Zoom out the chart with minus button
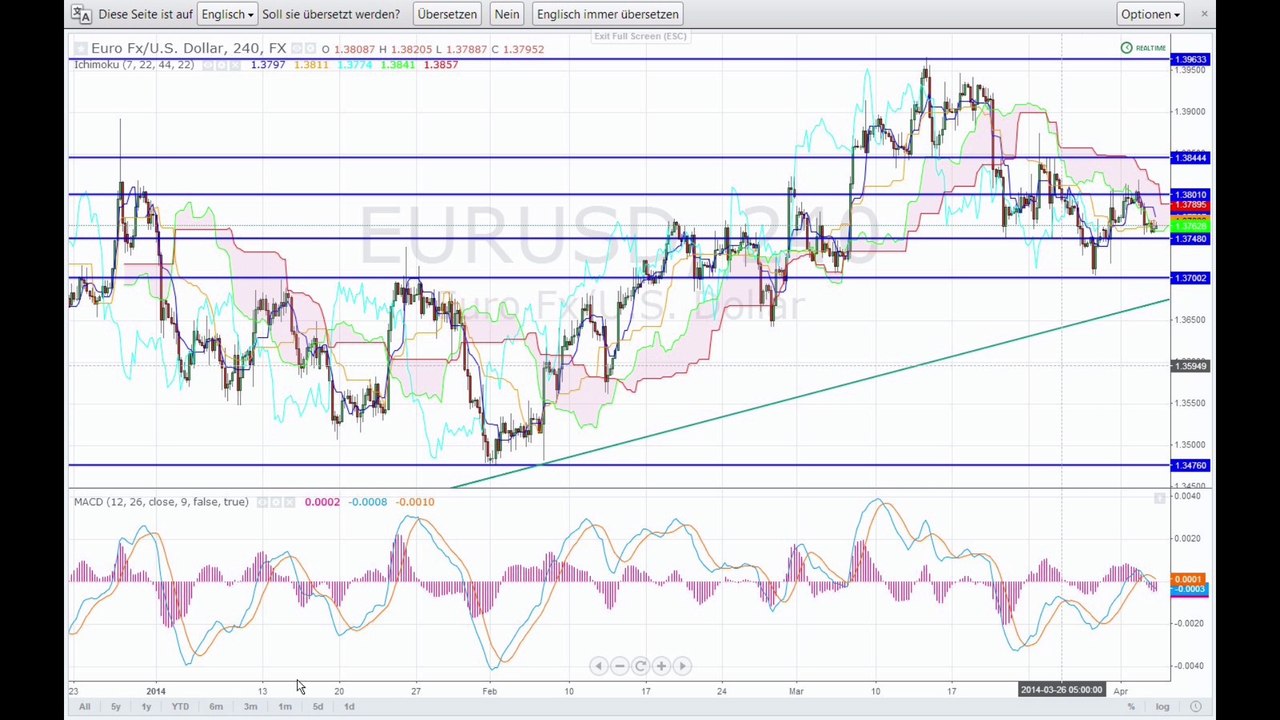This screenshot has height=720, width=1280. 619,666
